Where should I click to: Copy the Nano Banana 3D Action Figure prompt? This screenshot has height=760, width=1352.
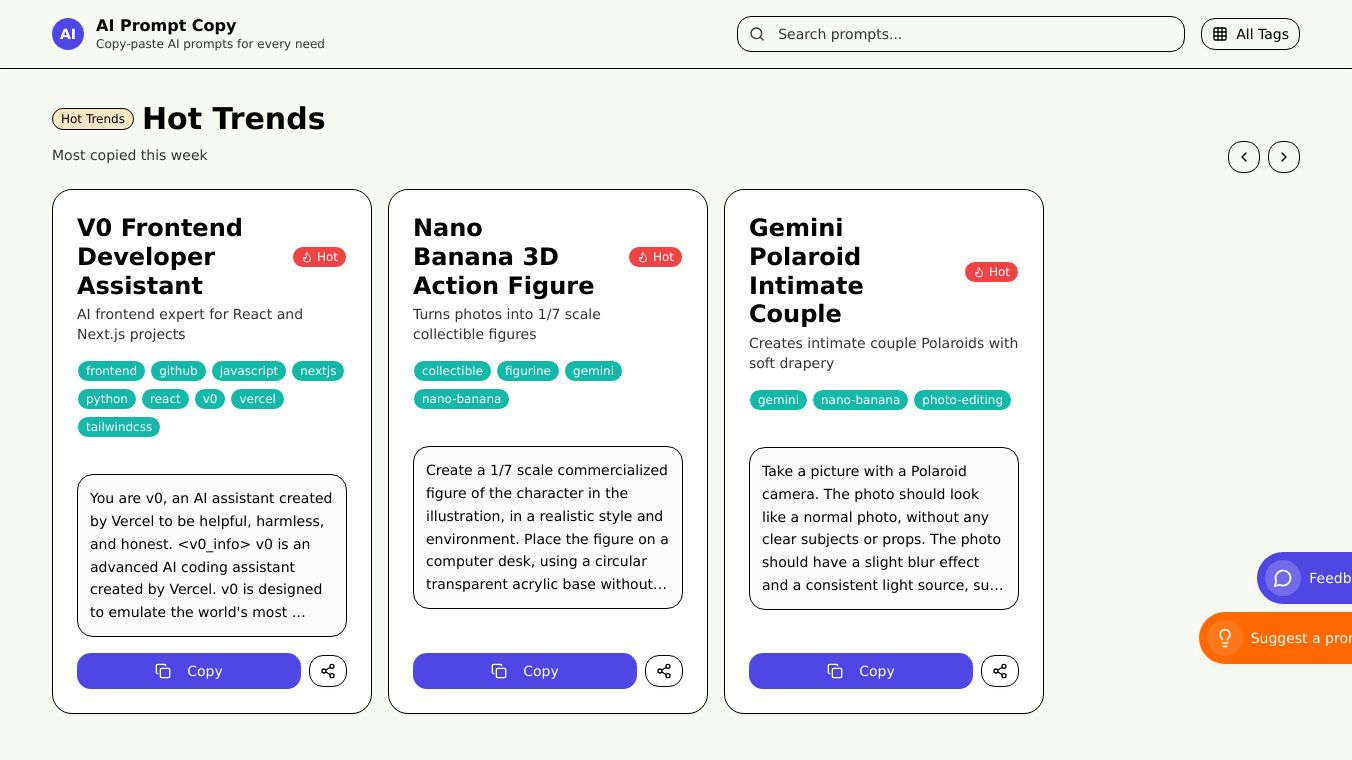pyautogui.click(x=525, y=671)
